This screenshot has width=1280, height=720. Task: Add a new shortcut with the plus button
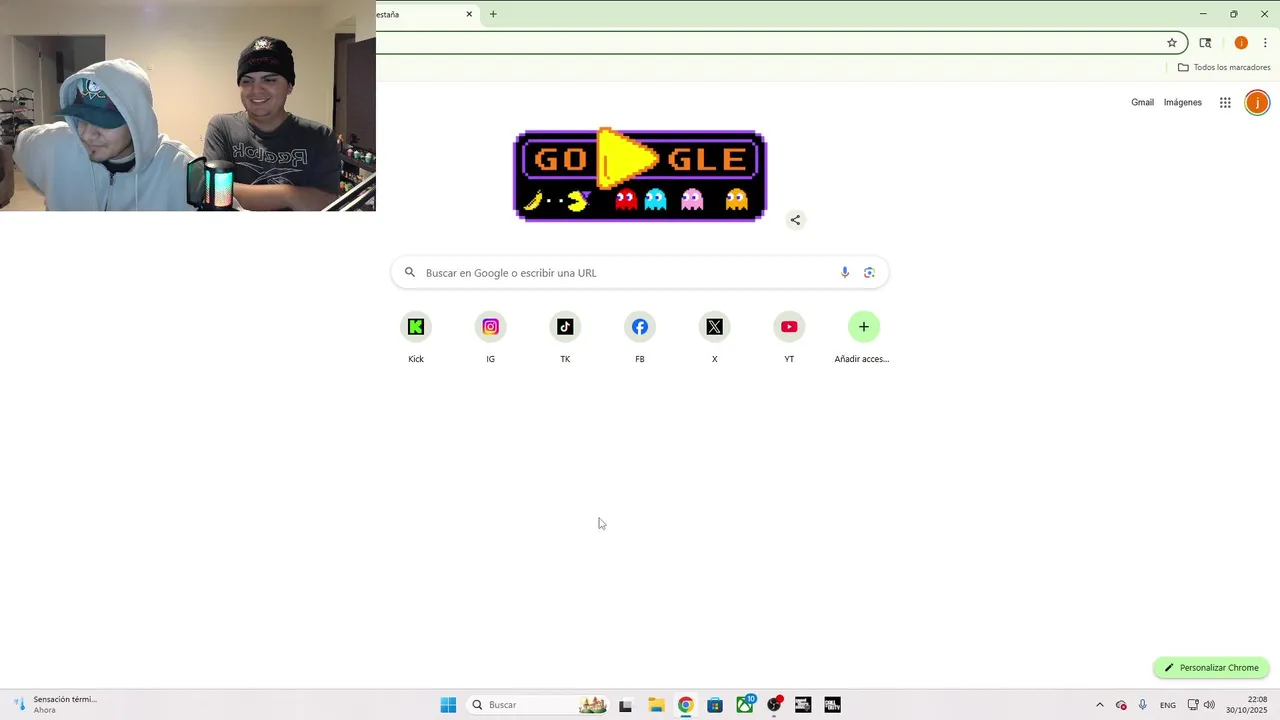point(864,327)
